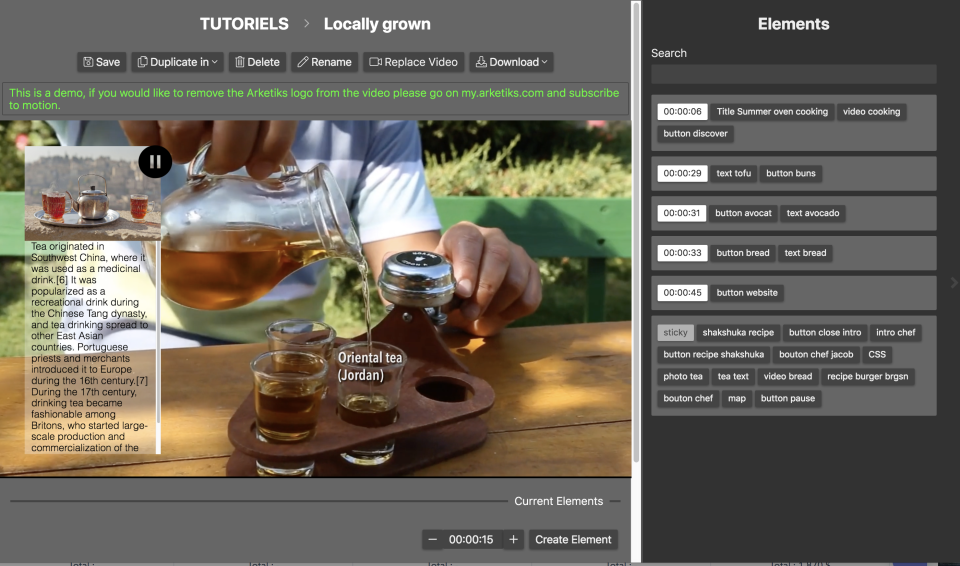This screenshot has height=566, width=960.
Task: Collapse the Elements panel with the side arrow
Action: (953, 283)
